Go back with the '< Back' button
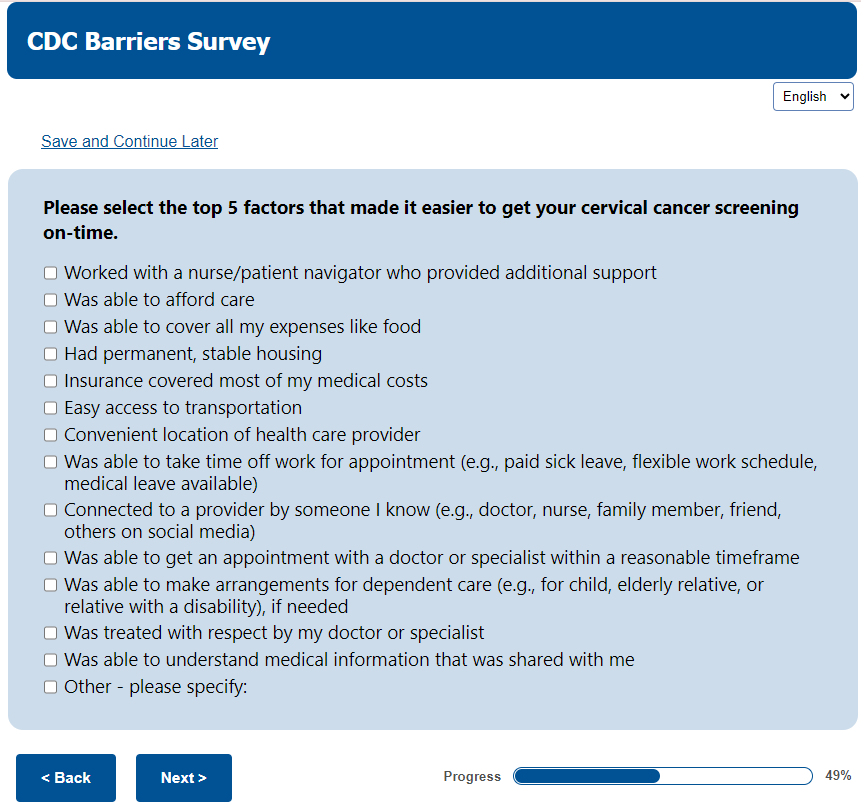Image resolution: width=861 pixels, height=810 pixels. [x=66, y=778]
